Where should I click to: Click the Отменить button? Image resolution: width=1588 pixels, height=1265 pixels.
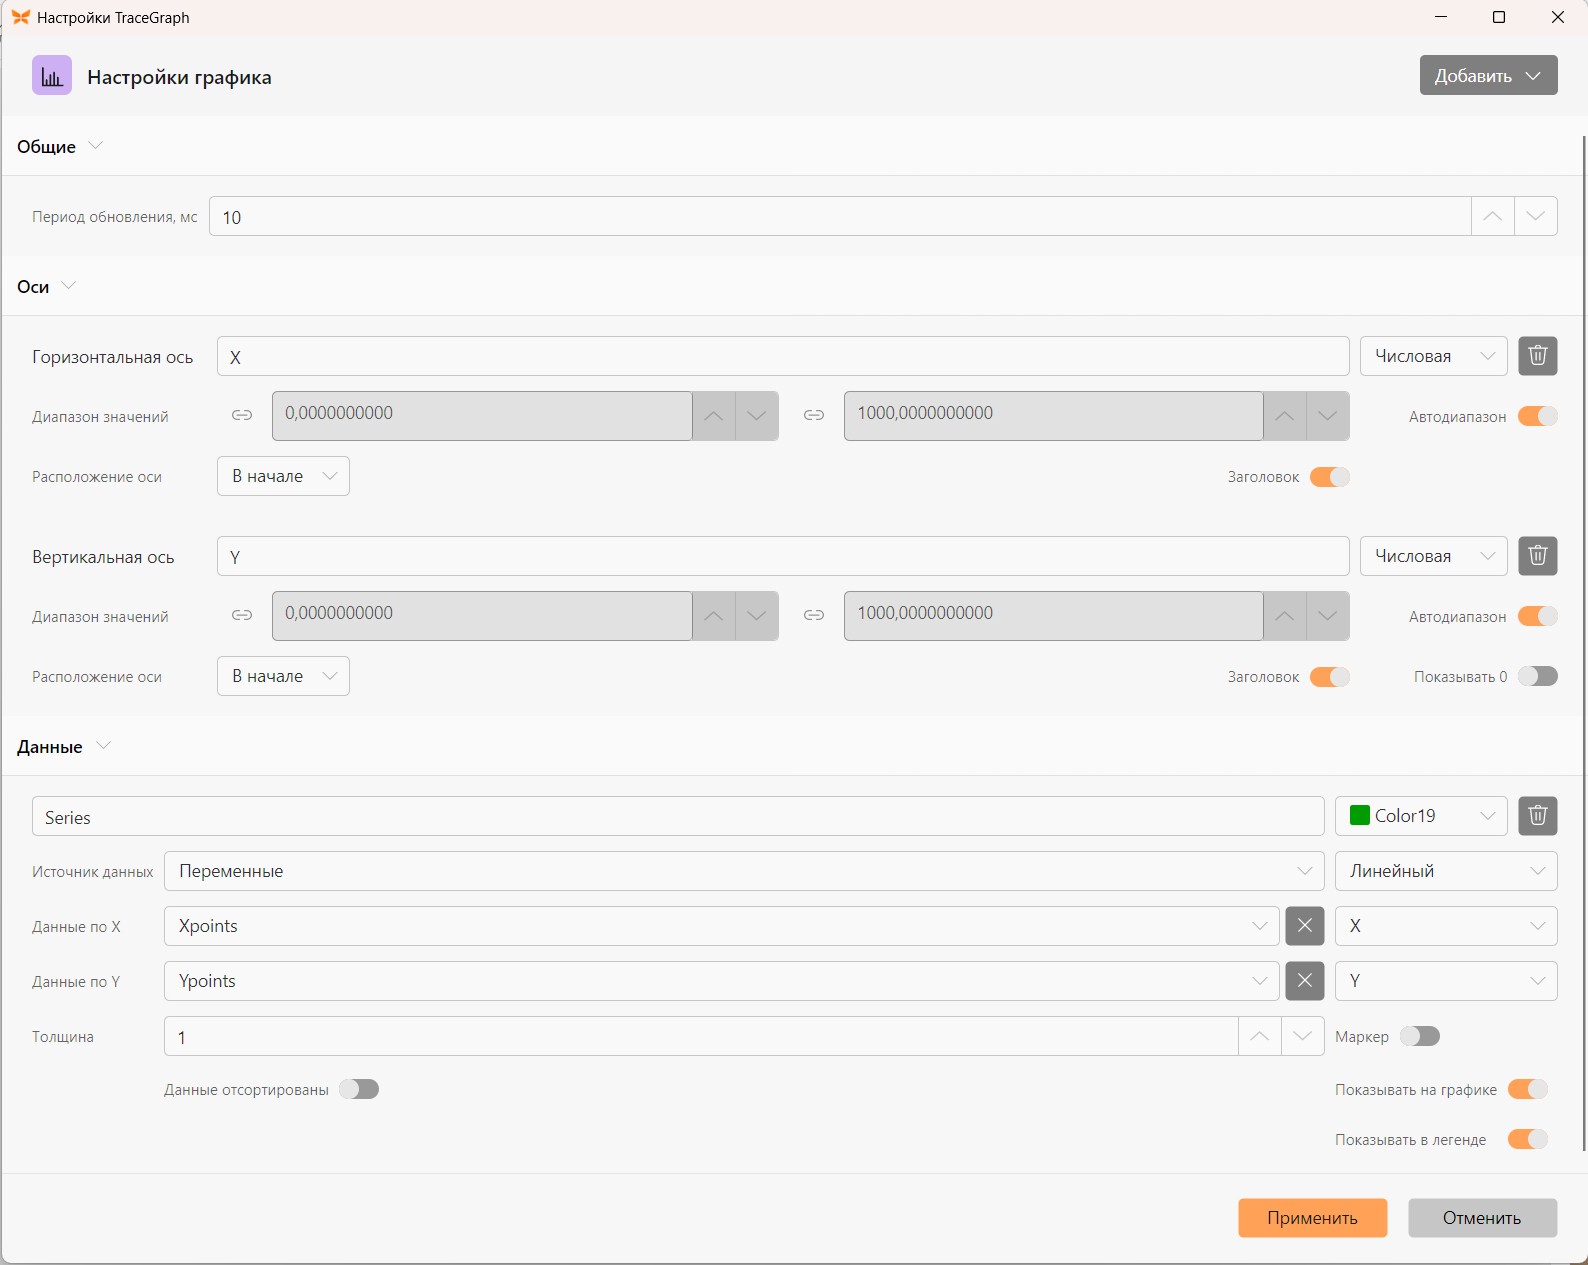1482,1218
